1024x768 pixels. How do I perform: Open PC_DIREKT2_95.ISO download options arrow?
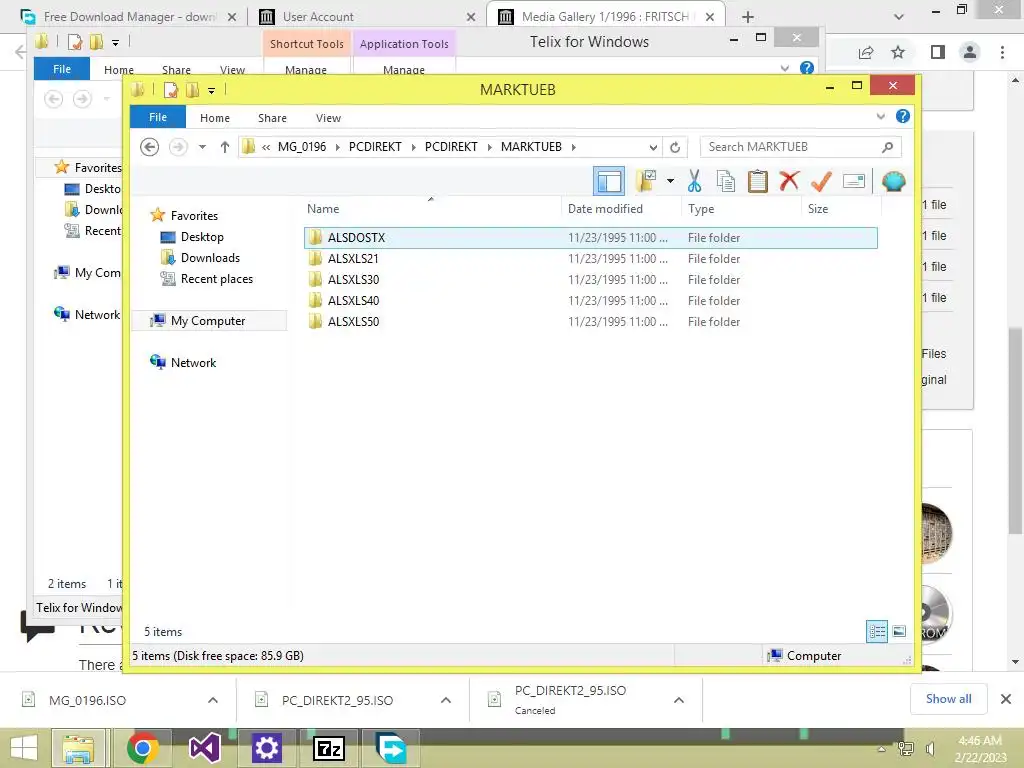pos(446,700)
